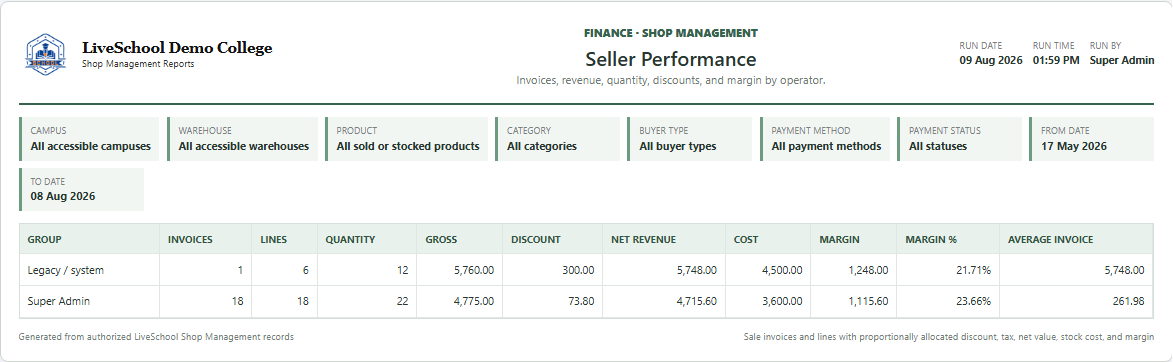Click the Run Date value 09 Aug 2026

coord(990,61)
